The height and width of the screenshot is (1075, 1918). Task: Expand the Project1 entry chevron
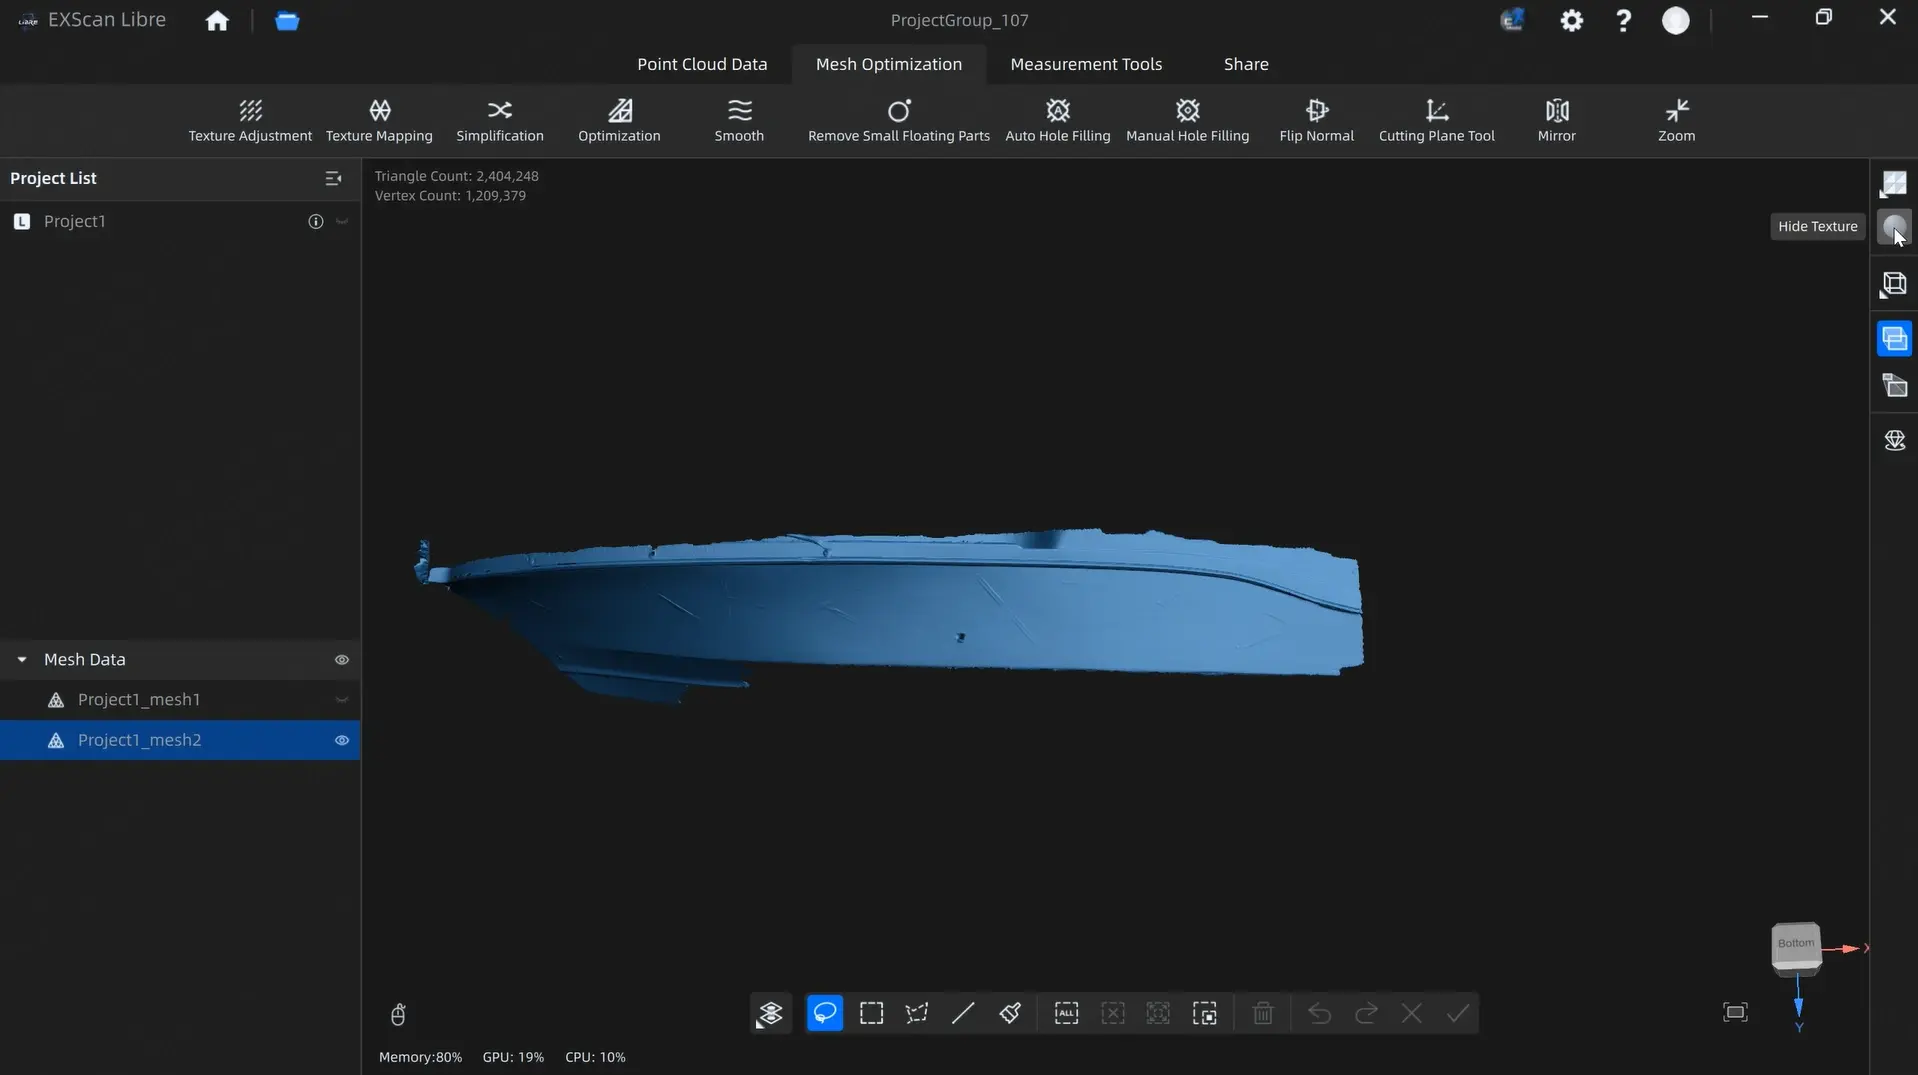click(342, 222)
